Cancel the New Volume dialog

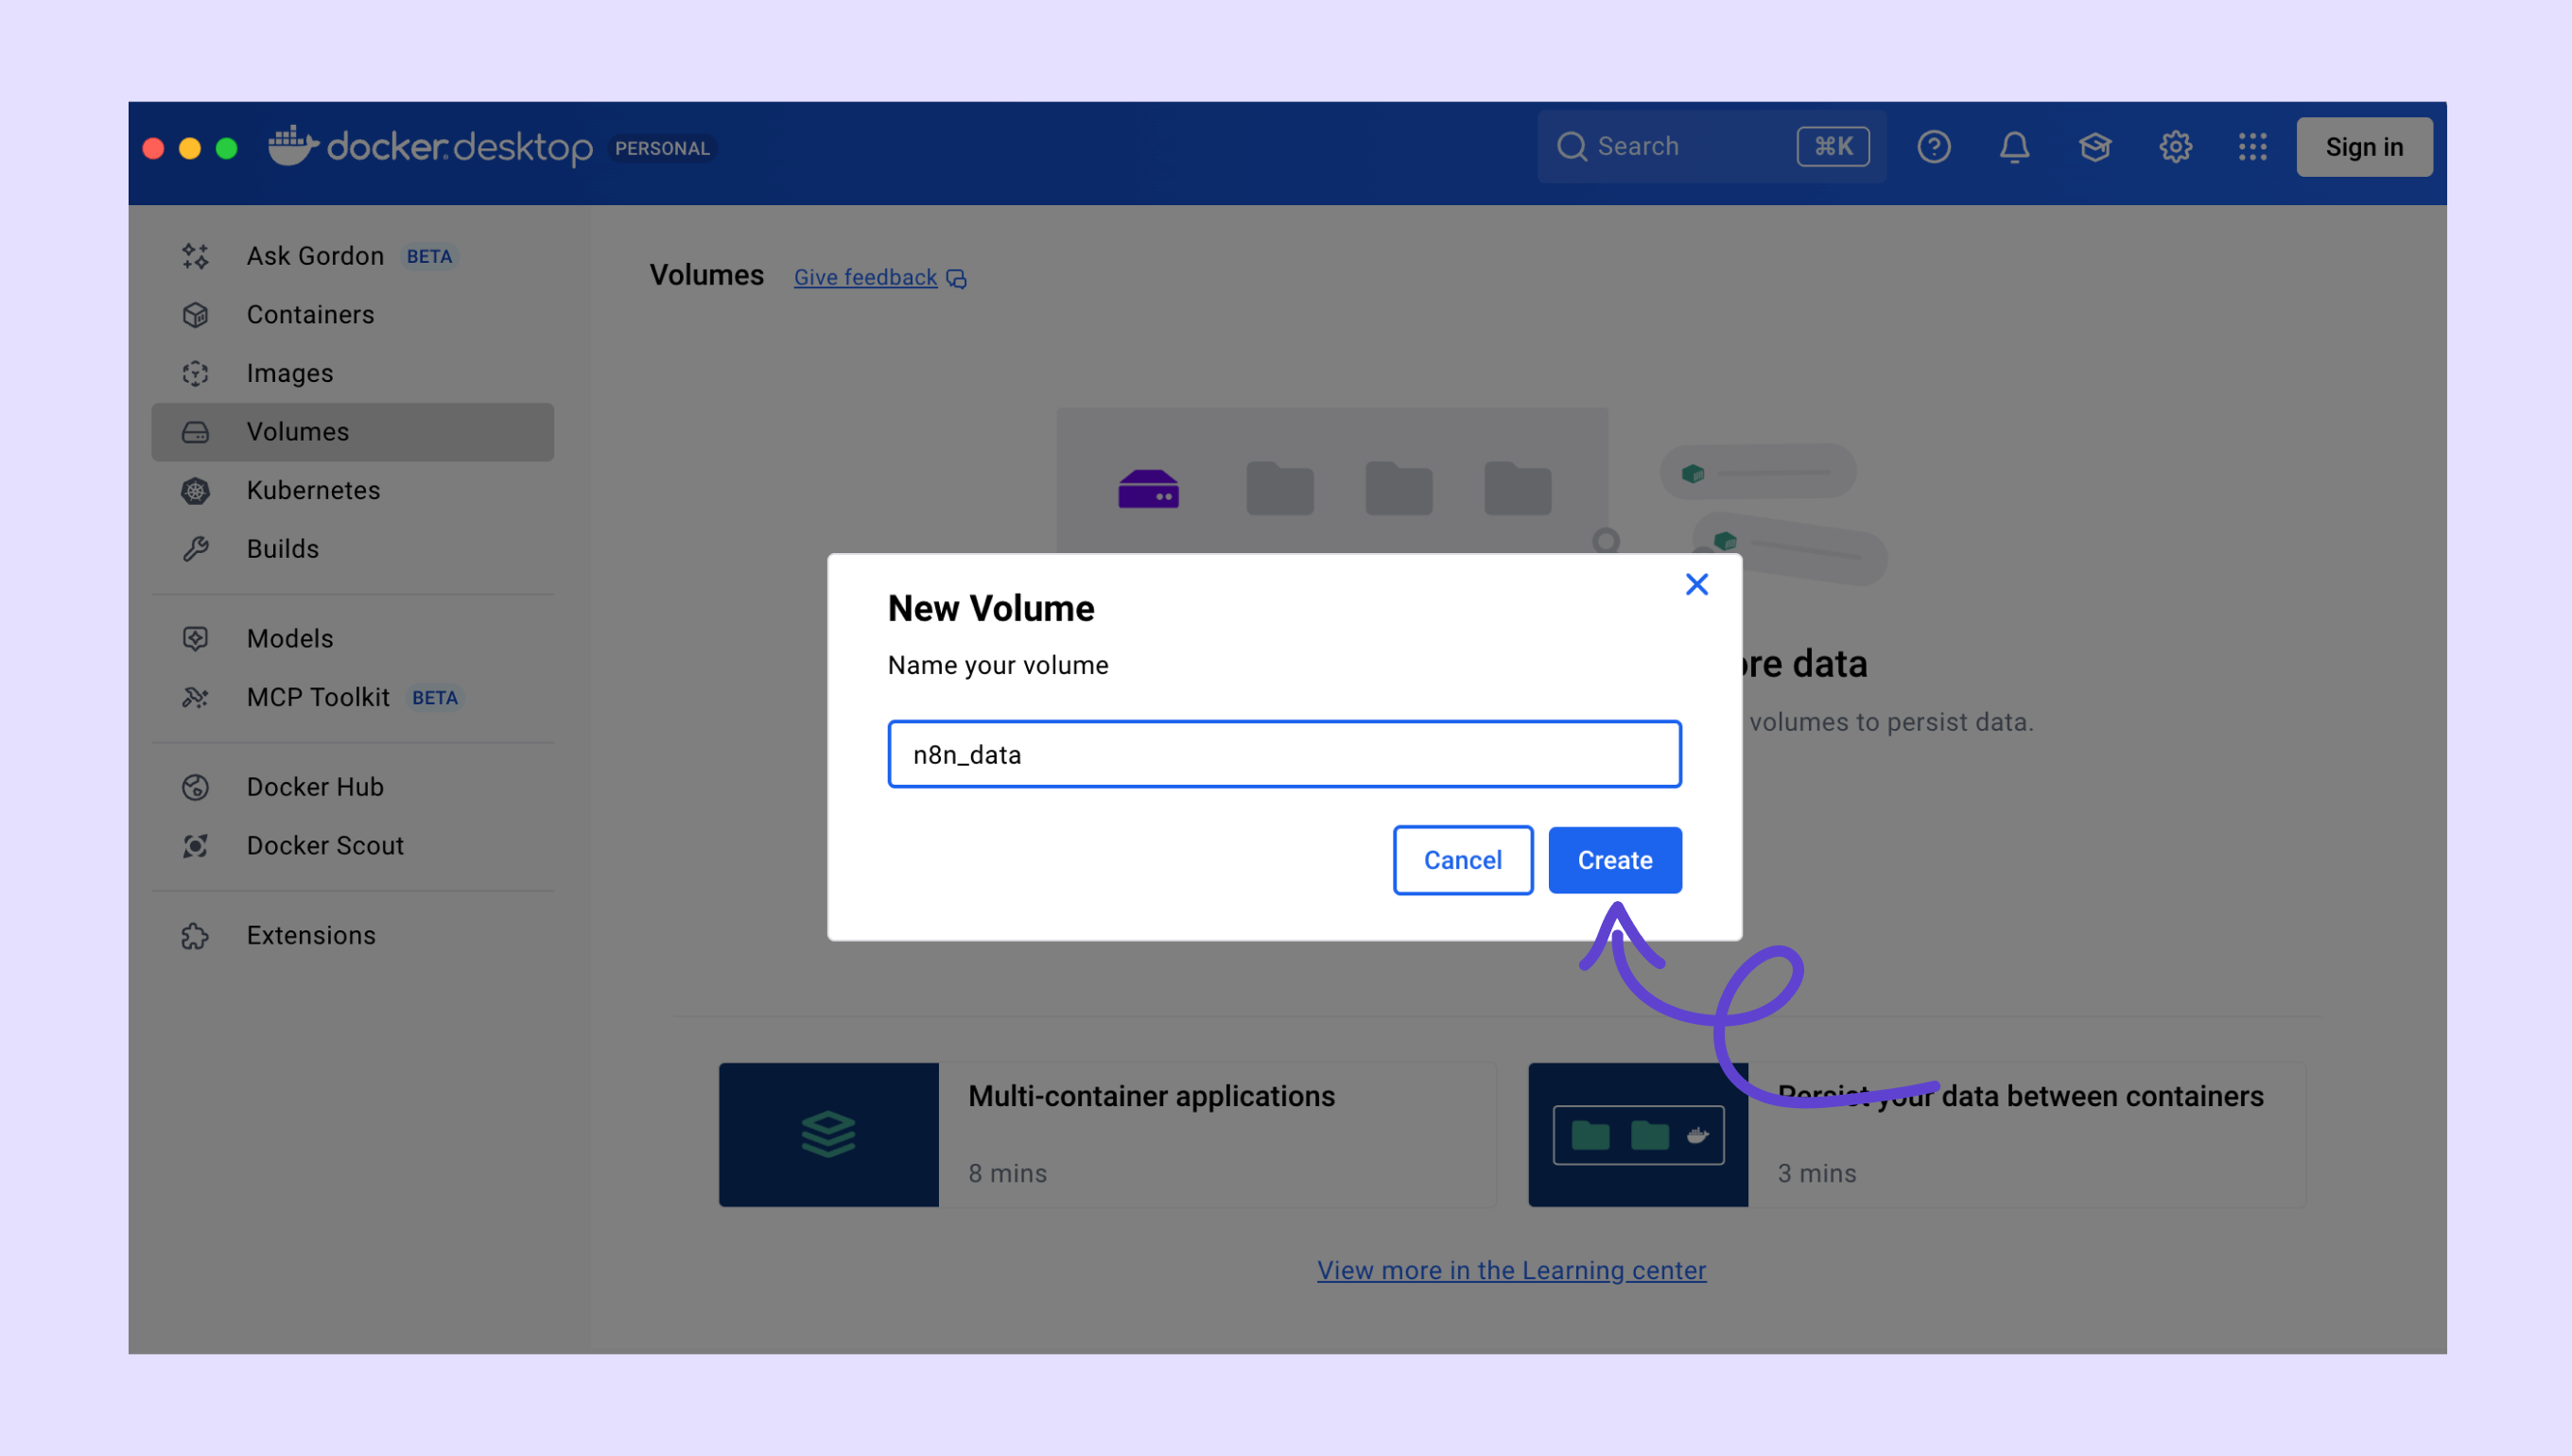pyautogui.click(x=1462, y=860)
